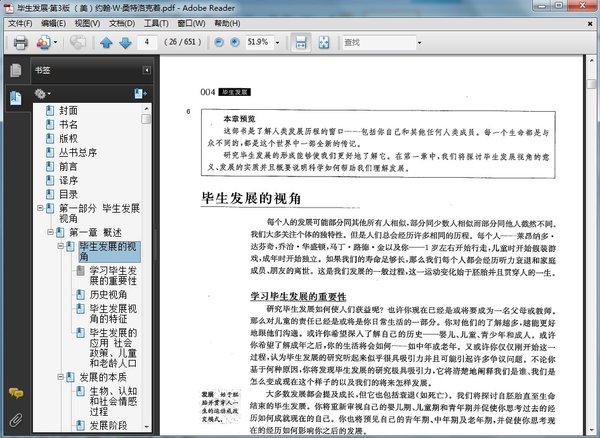Viewport: 600px width, 438px height.
Task: Collapse the 毕生发展的视角 bookmark node
Action: [x=60, y=246]
